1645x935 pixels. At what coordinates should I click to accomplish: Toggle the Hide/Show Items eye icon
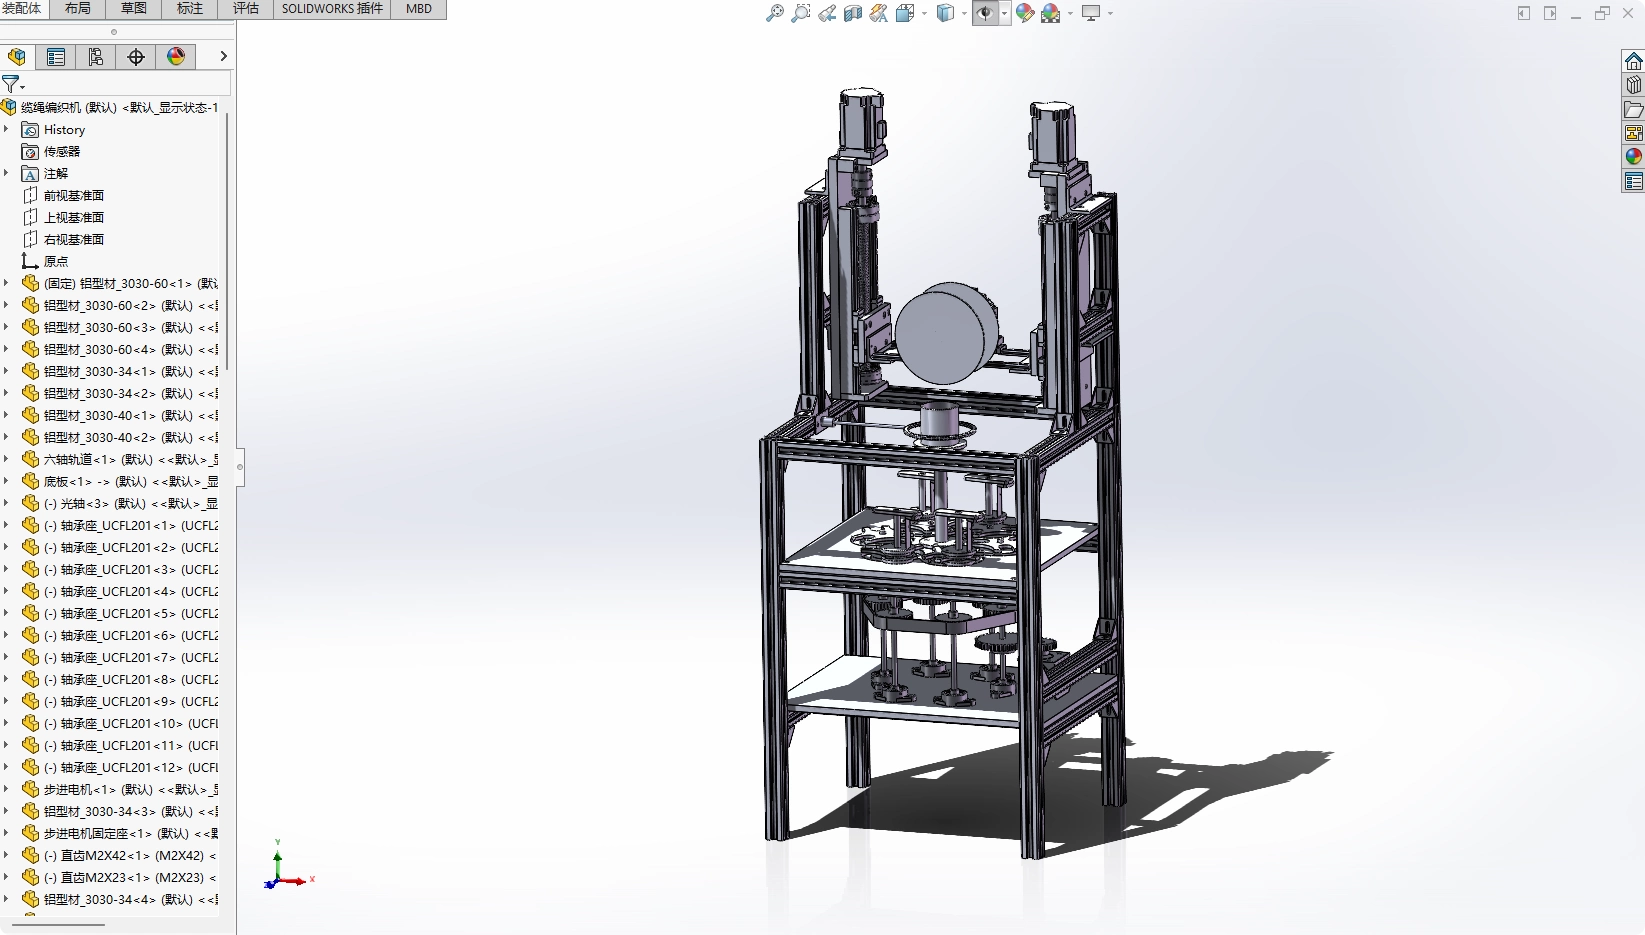tap(985, 13)
